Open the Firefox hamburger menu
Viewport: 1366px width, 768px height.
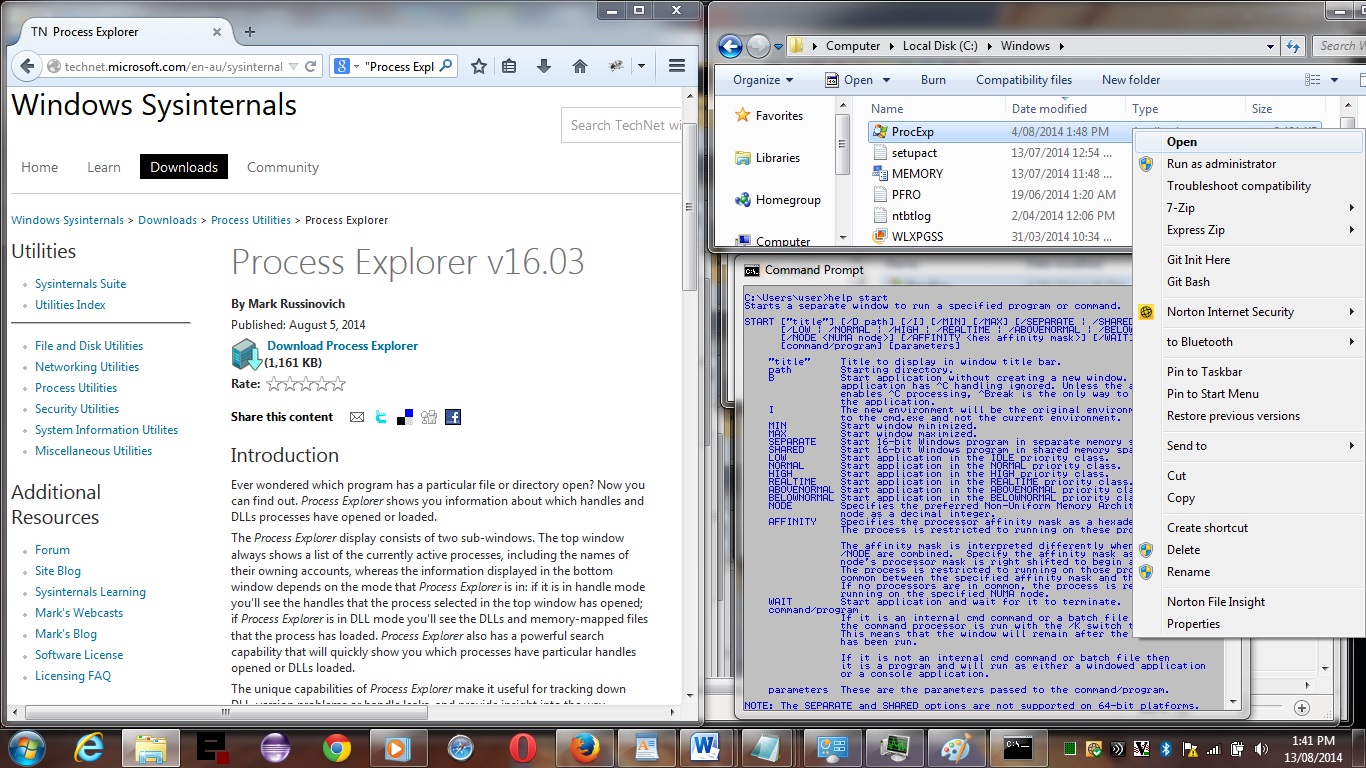tap(677, 66)
